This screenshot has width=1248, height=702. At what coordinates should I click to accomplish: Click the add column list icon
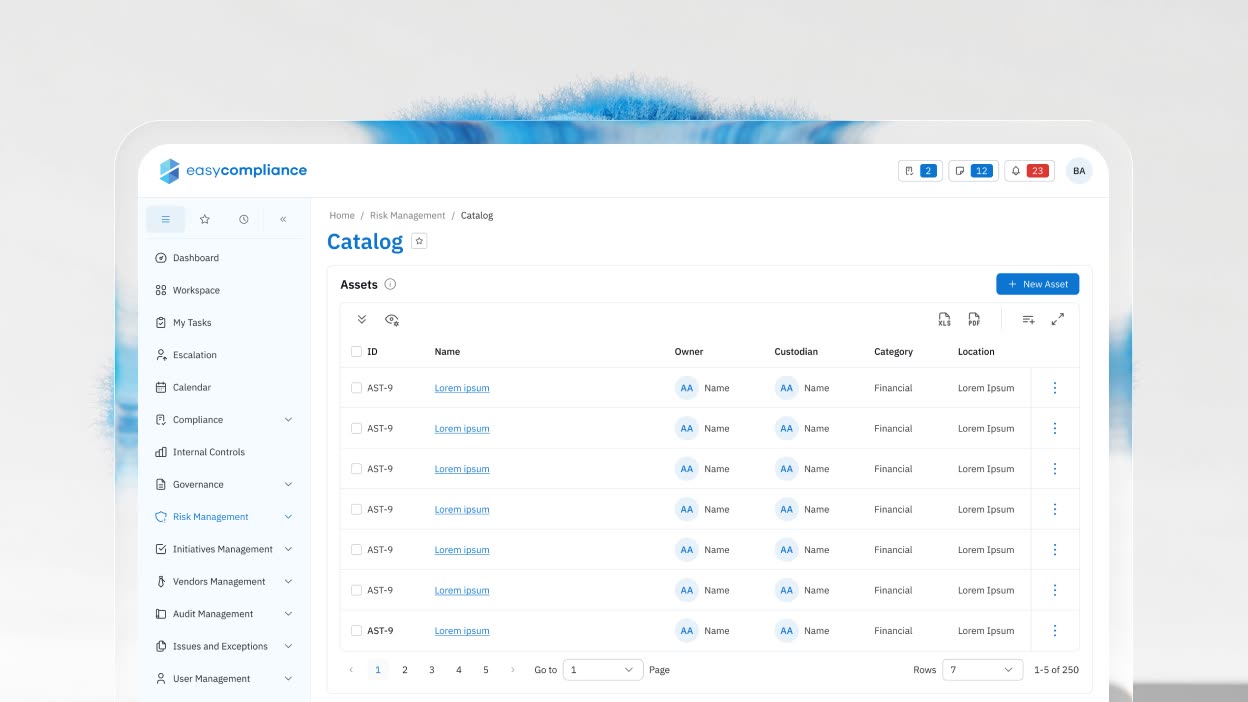tap(1028, 319)
